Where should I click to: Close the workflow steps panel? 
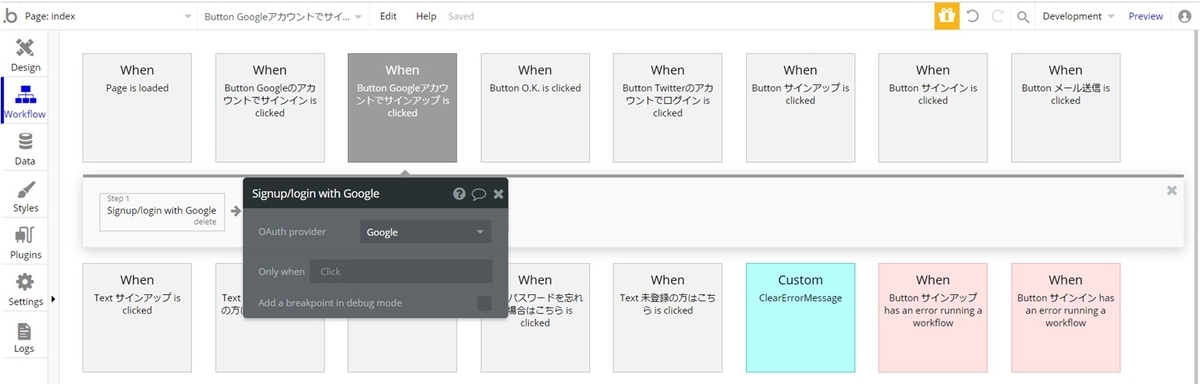click(x=1172, y=190)
